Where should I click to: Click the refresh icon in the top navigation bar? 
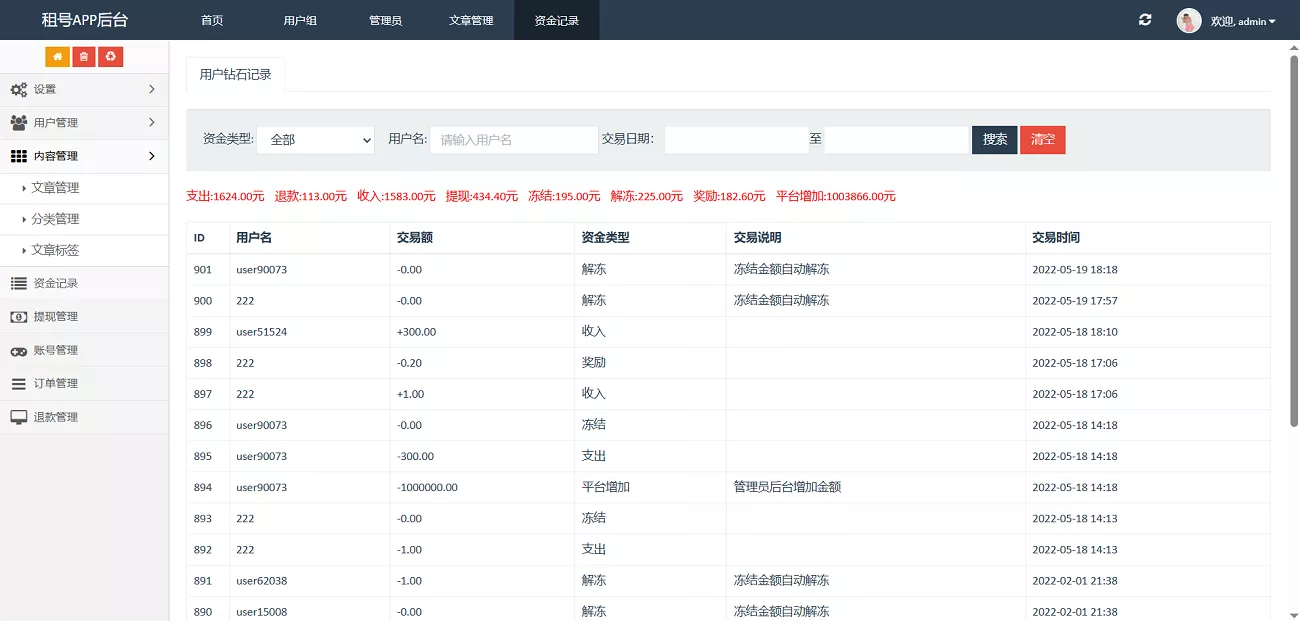point(1145,20)
